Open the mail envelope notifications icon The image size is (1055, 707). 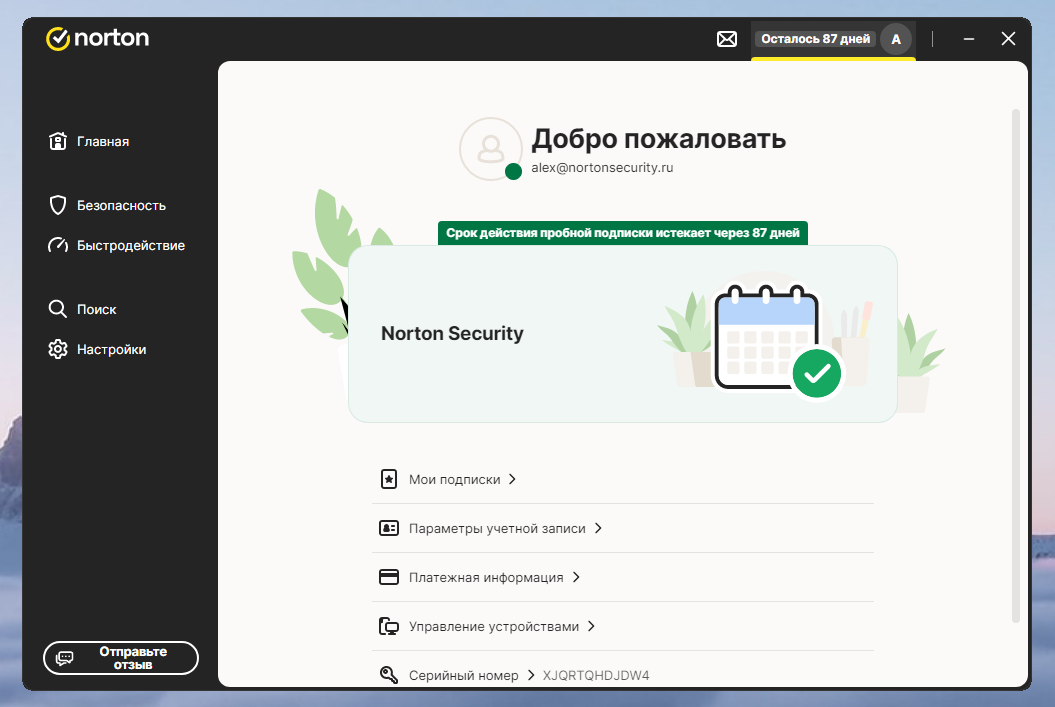pyautogui.click(x=727, y=39)
